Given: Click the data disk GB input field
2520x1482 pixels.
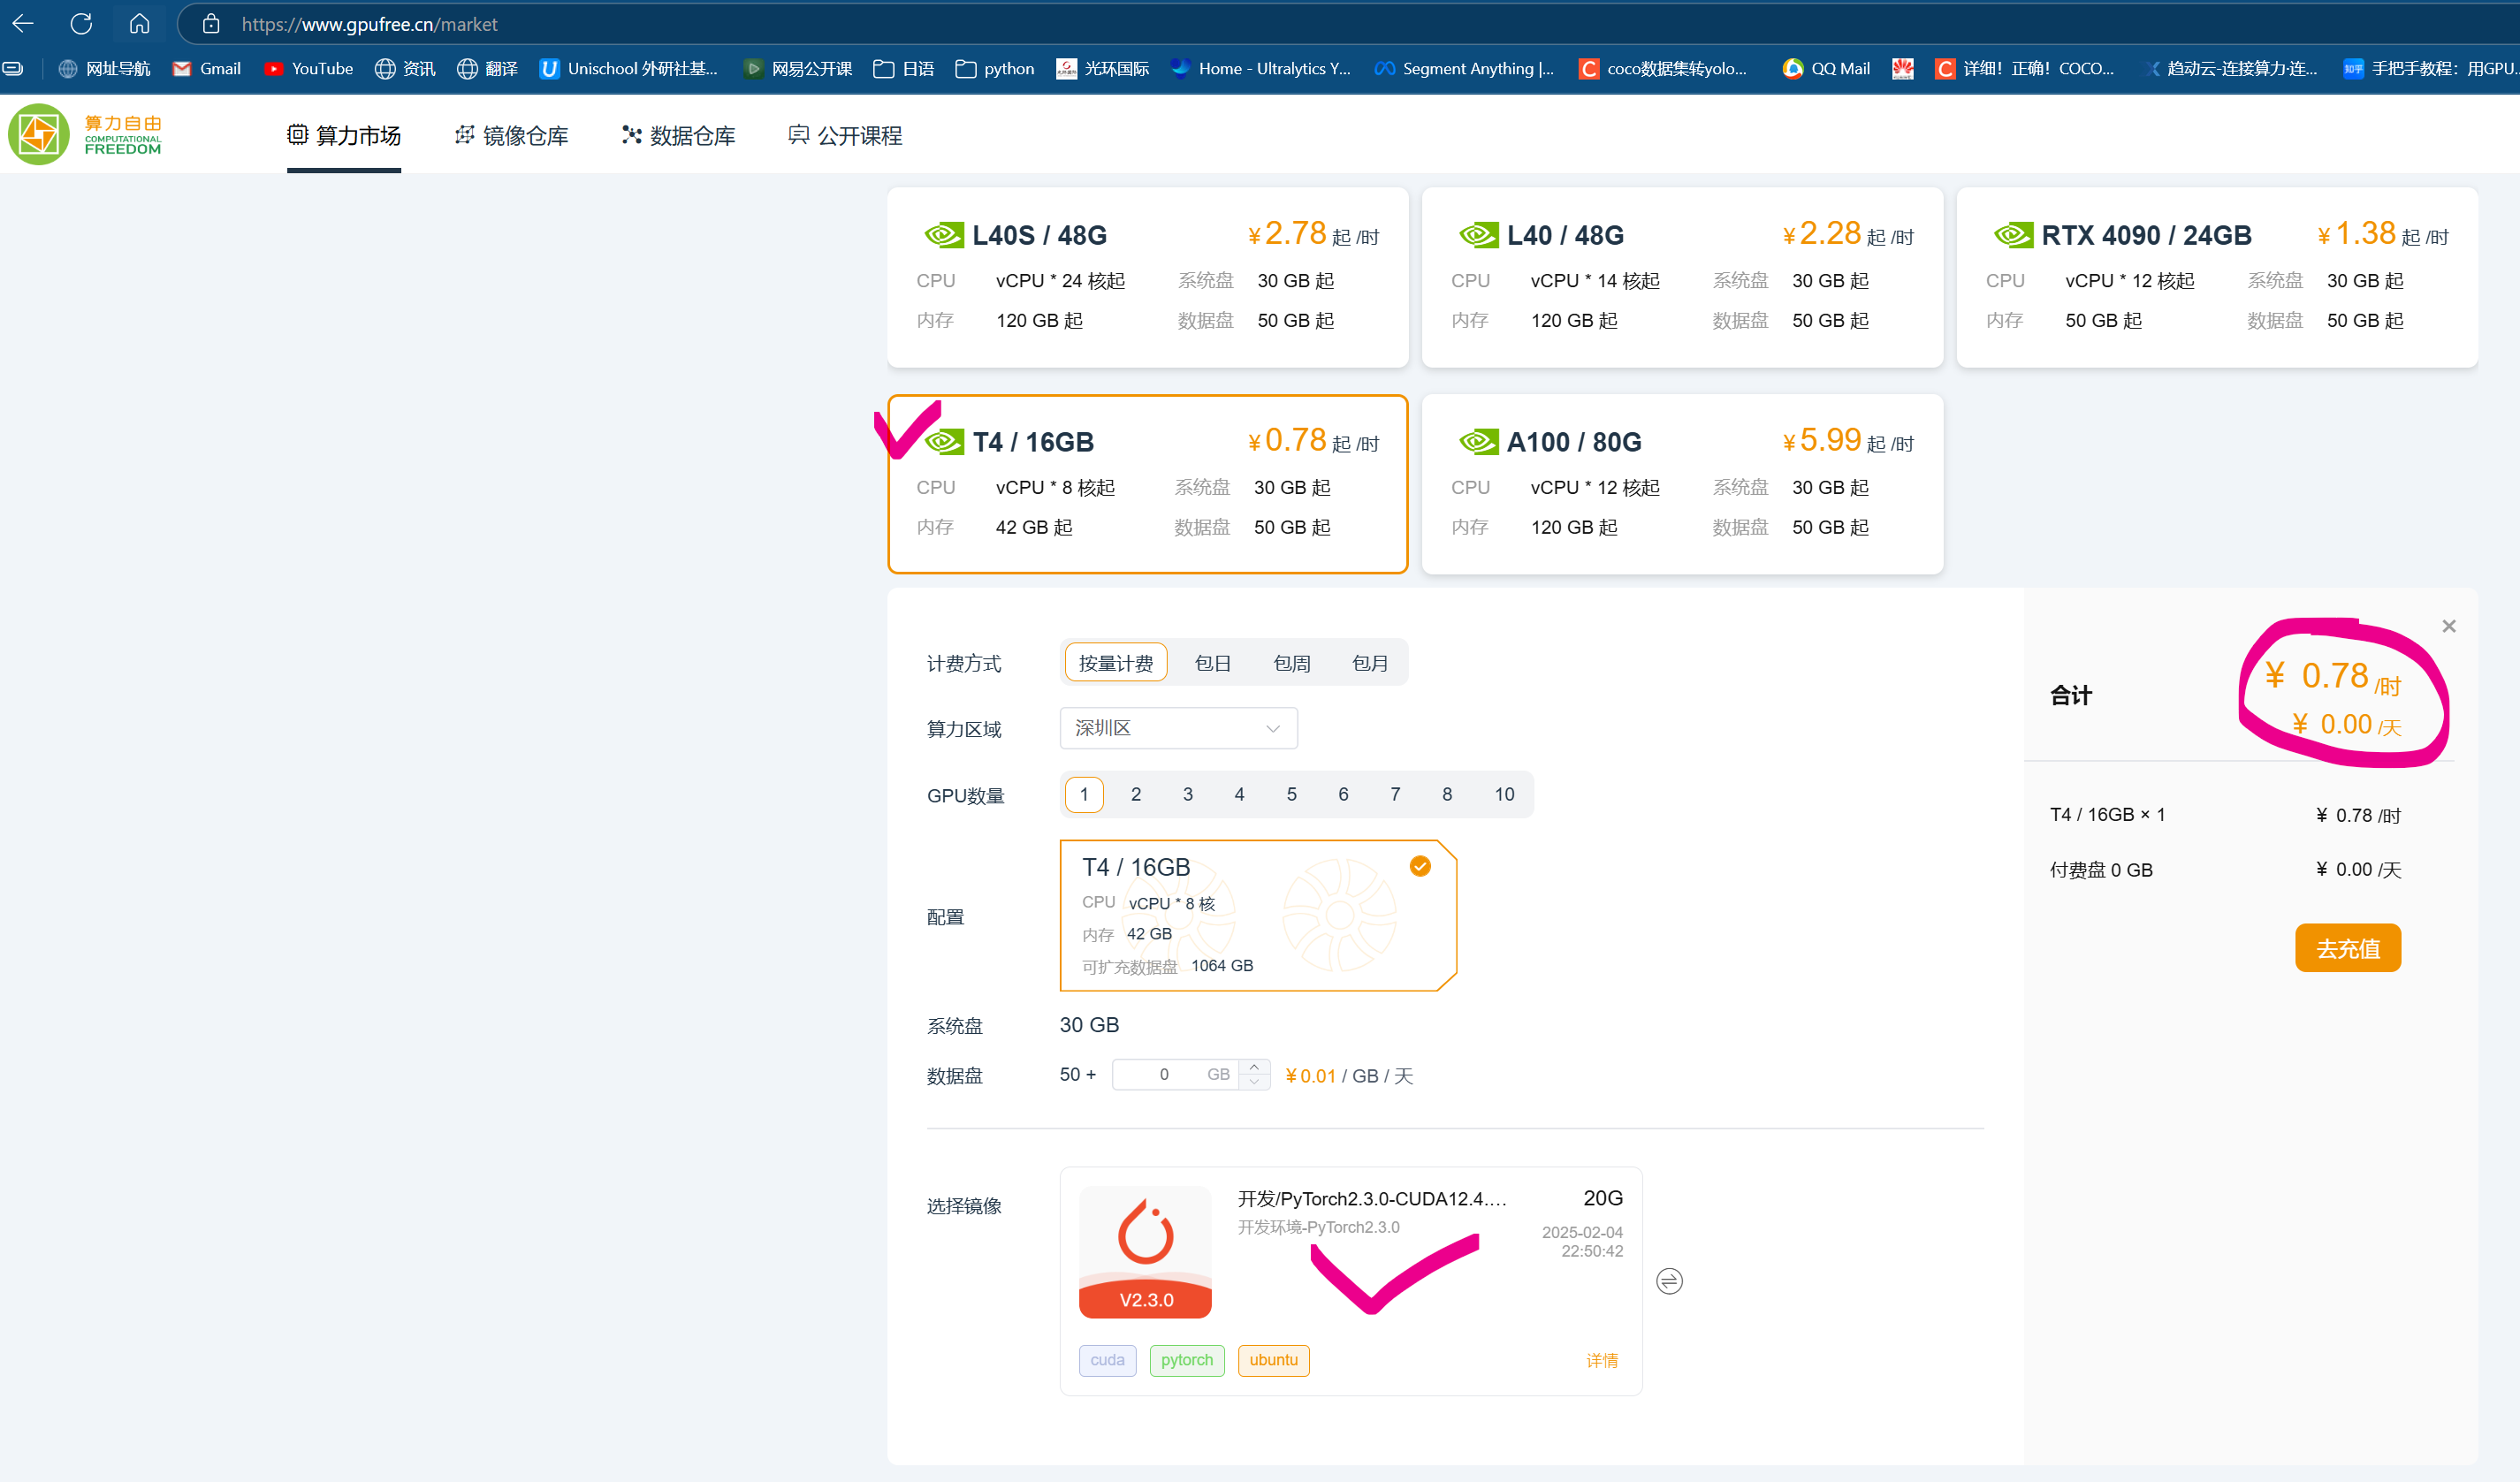Looking at the screenshot, I should point(1165,1074).
